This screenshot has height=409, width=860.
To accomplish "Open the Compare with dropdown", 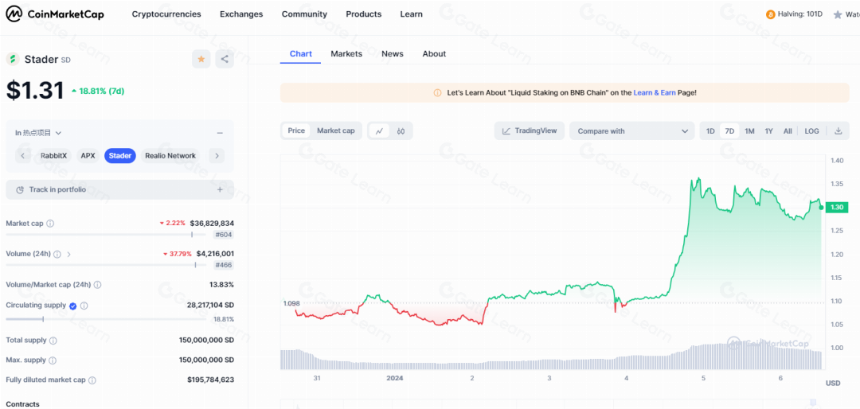I will point(632,131).
